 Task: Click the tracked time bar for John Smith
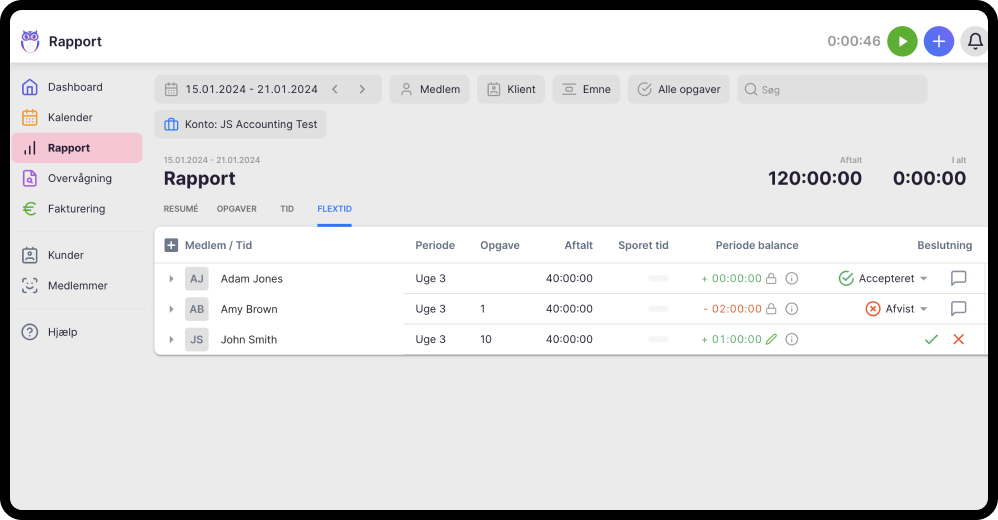[658, 339]
